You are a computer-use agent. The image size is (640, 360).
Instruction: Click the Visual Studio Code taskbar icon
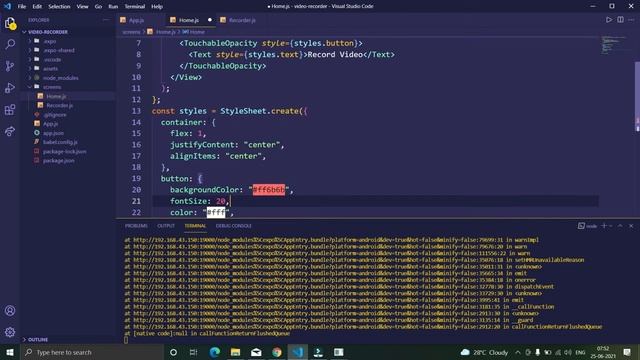[x=298, y=352]
